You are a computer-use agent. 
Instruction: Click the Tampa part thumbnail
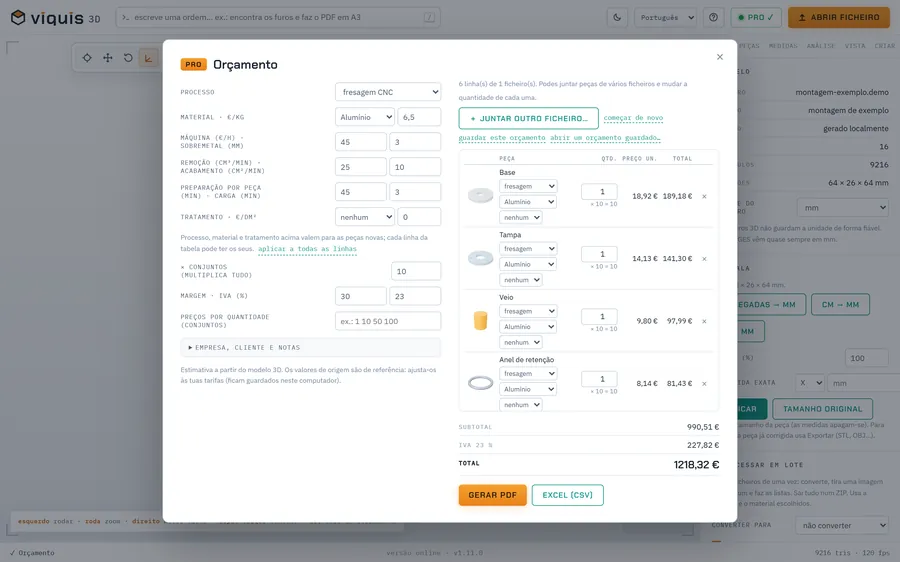[480, 258]
